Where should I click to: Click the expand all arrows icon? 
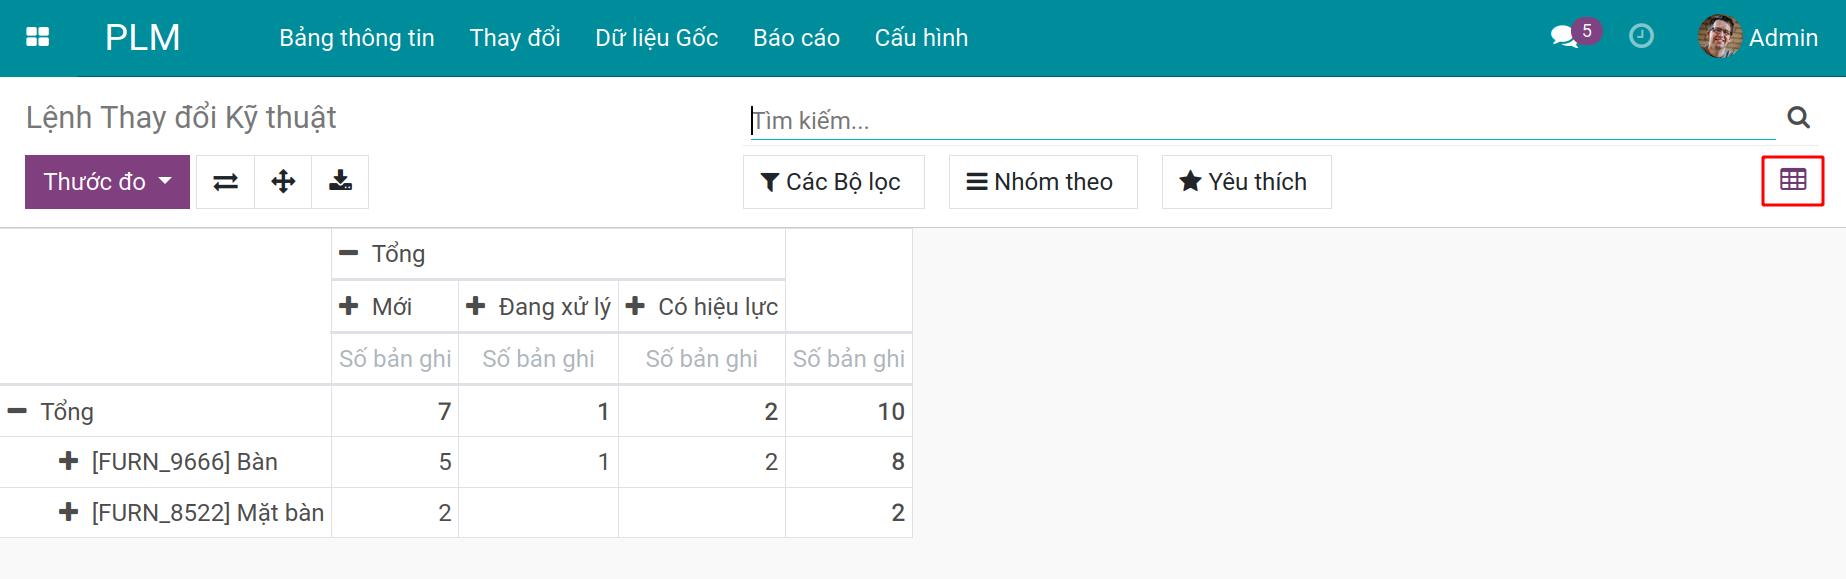[283, 182]
